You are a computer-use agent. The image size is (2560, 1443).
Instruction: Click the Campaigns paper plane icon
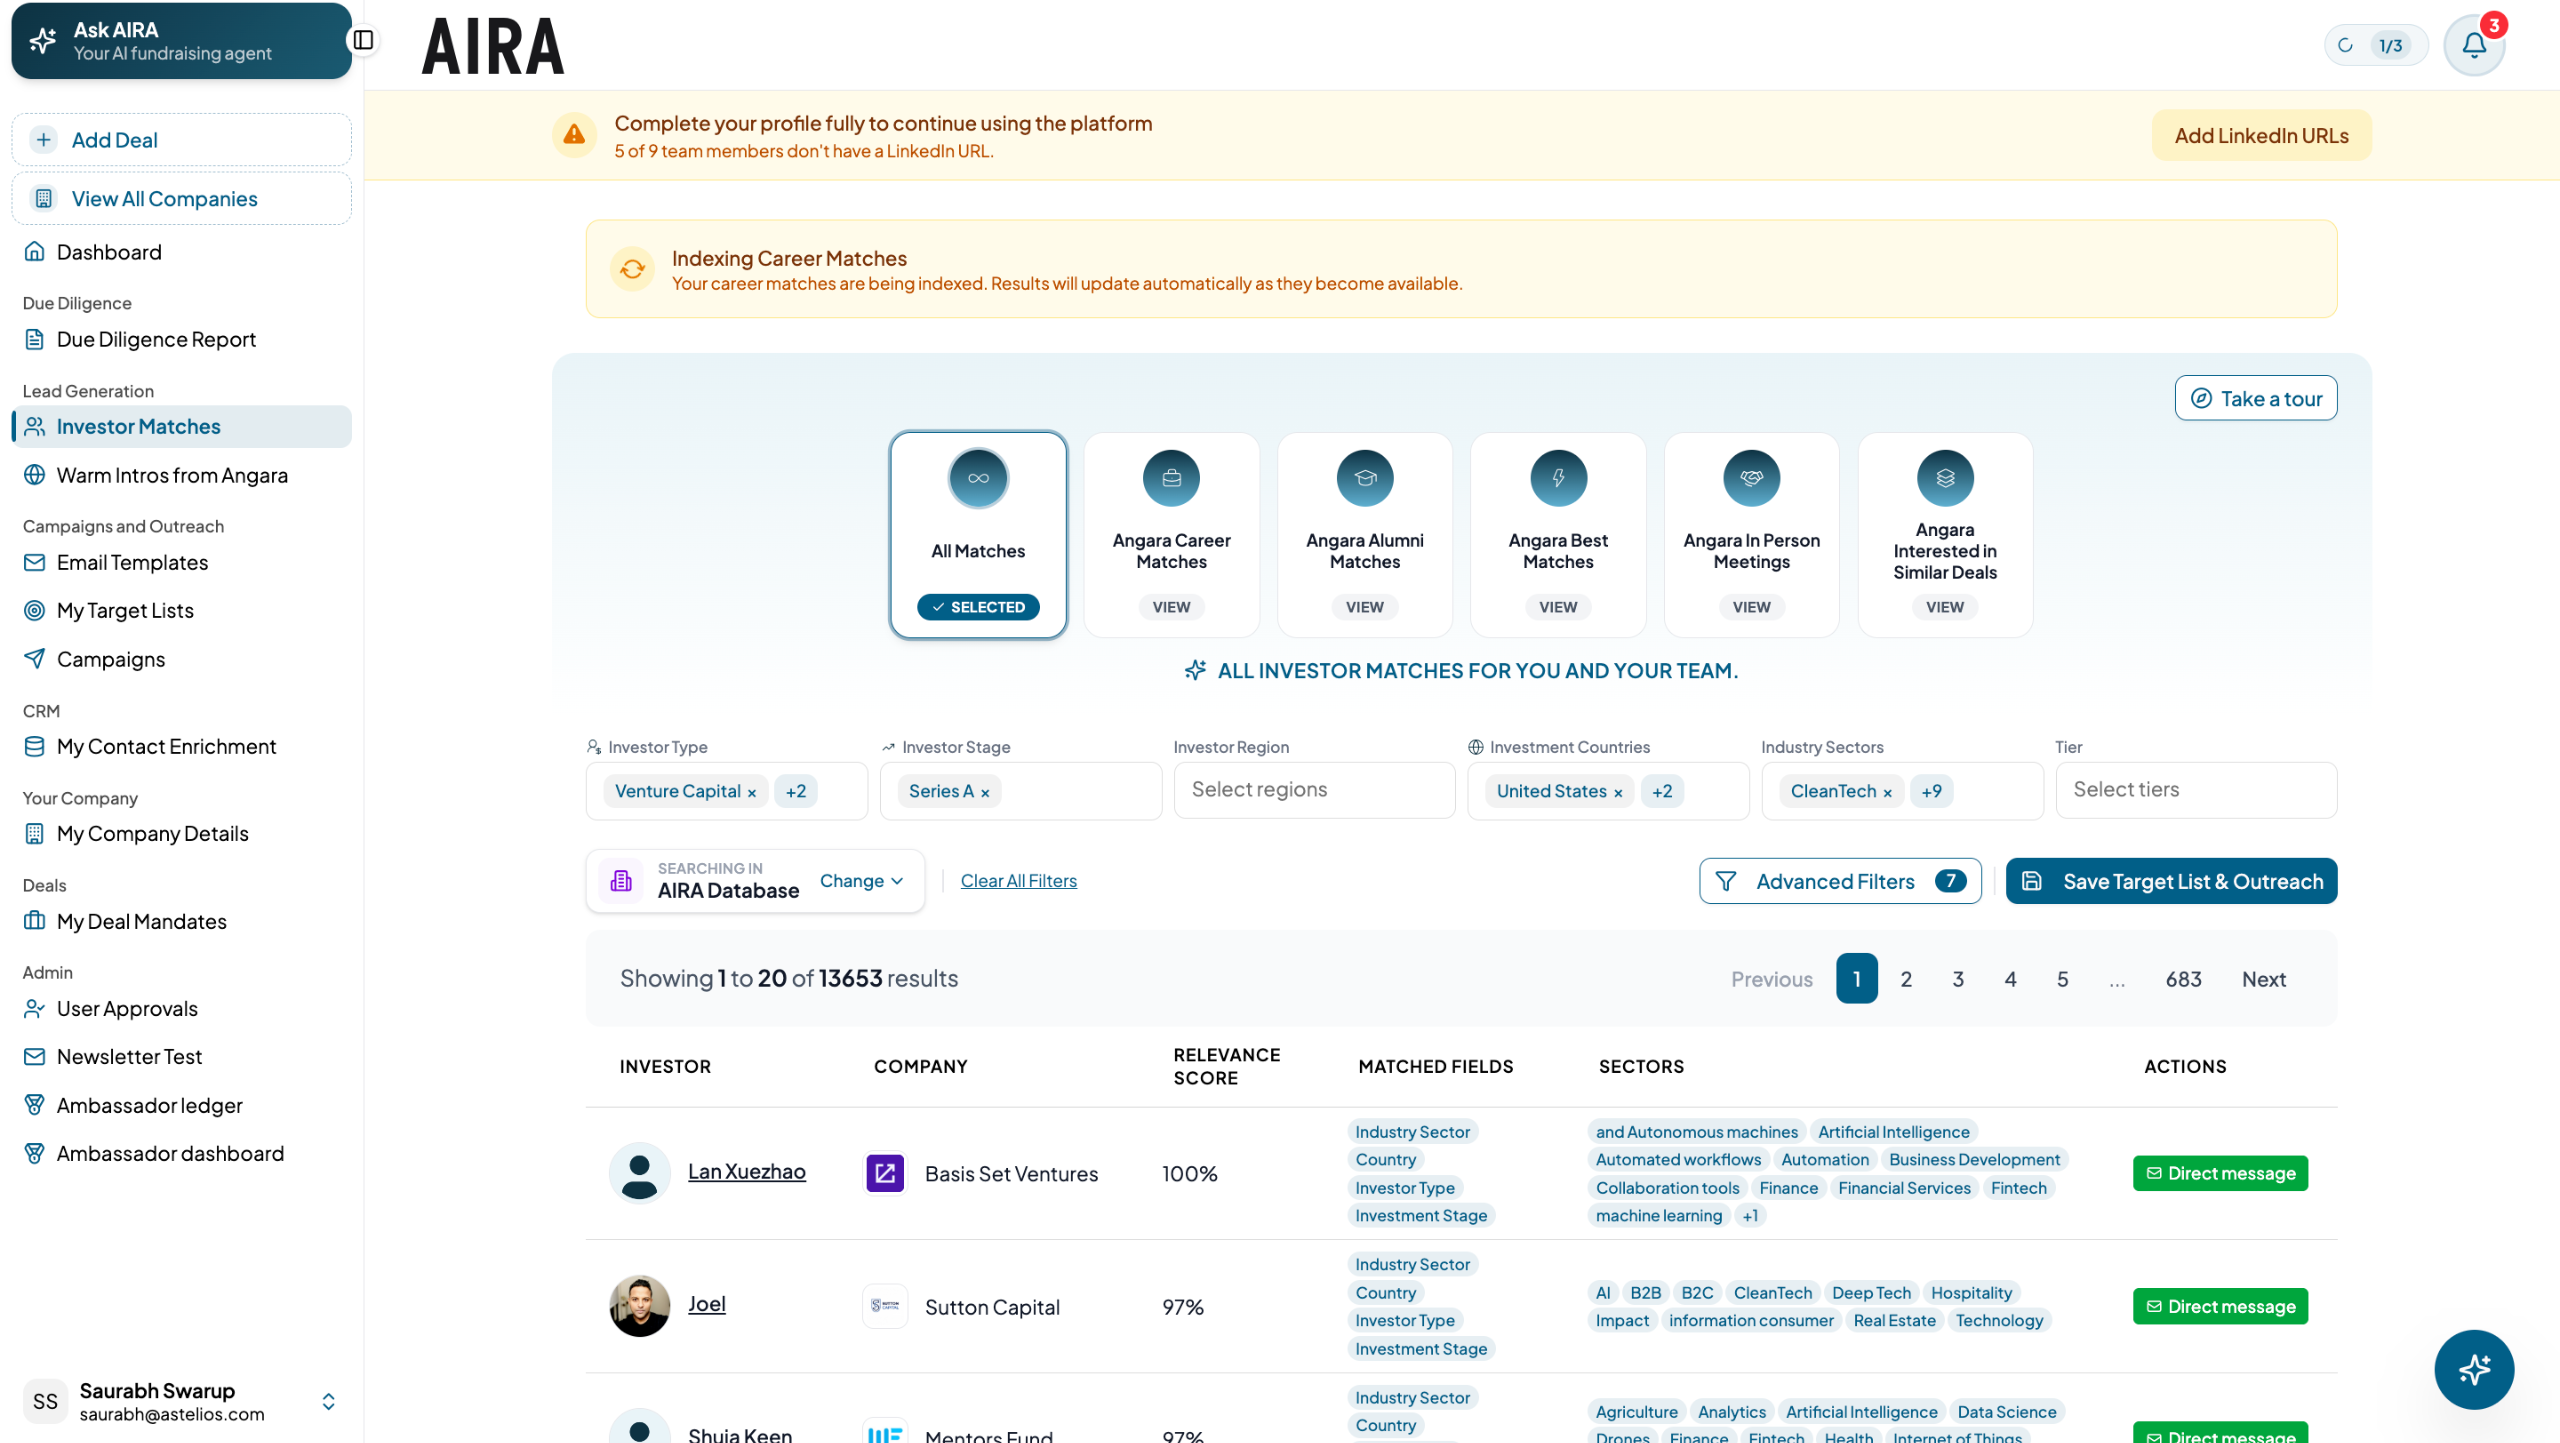[35, 658]
